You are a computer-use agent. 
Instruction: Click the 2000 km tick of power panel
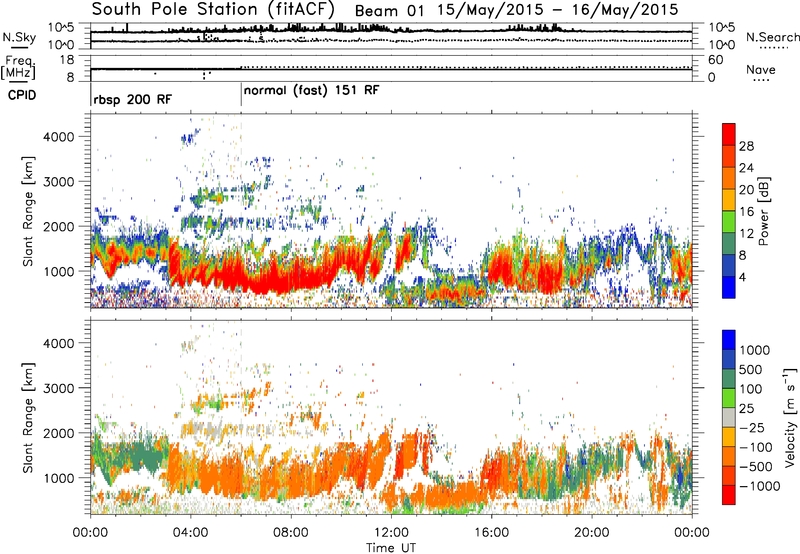(58, 226)
